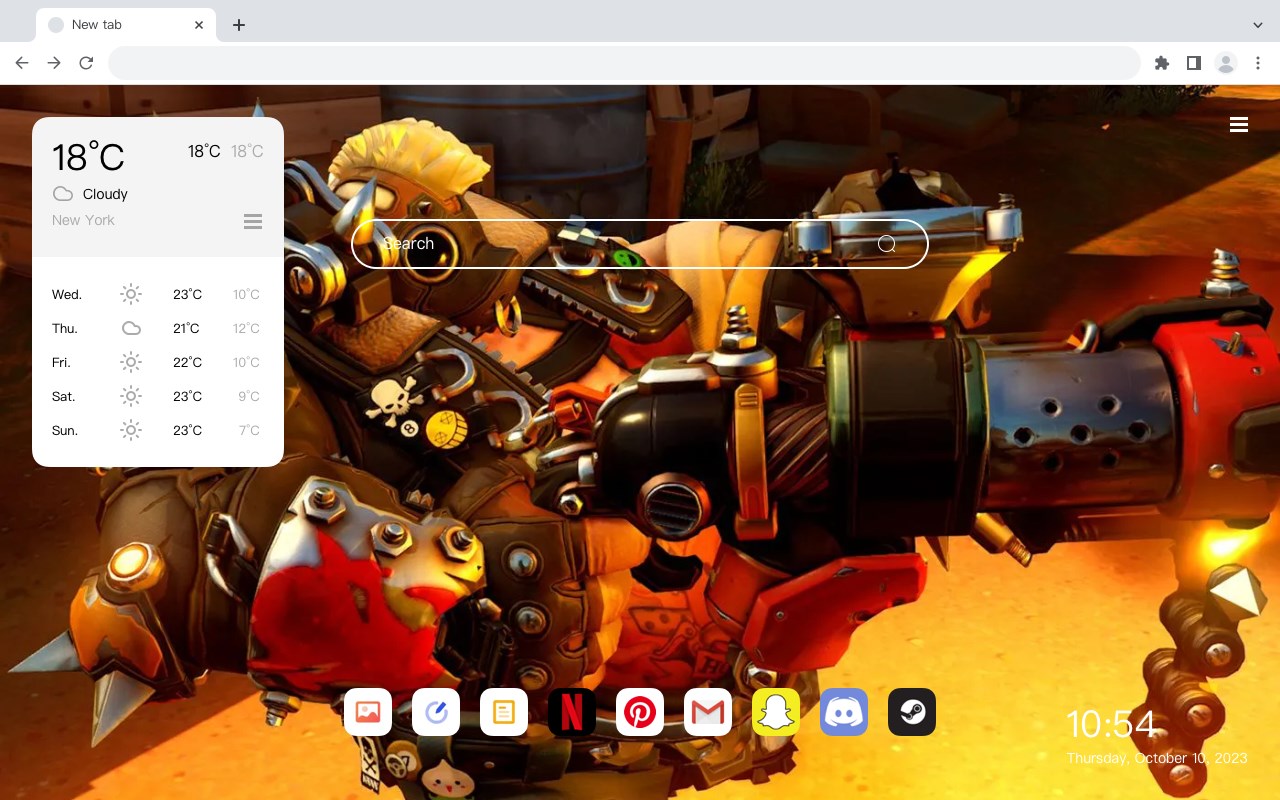This screenshot has height=800, width=1280.
Task: Open the Pinterest shortcut
Action: tap(640, 712)
